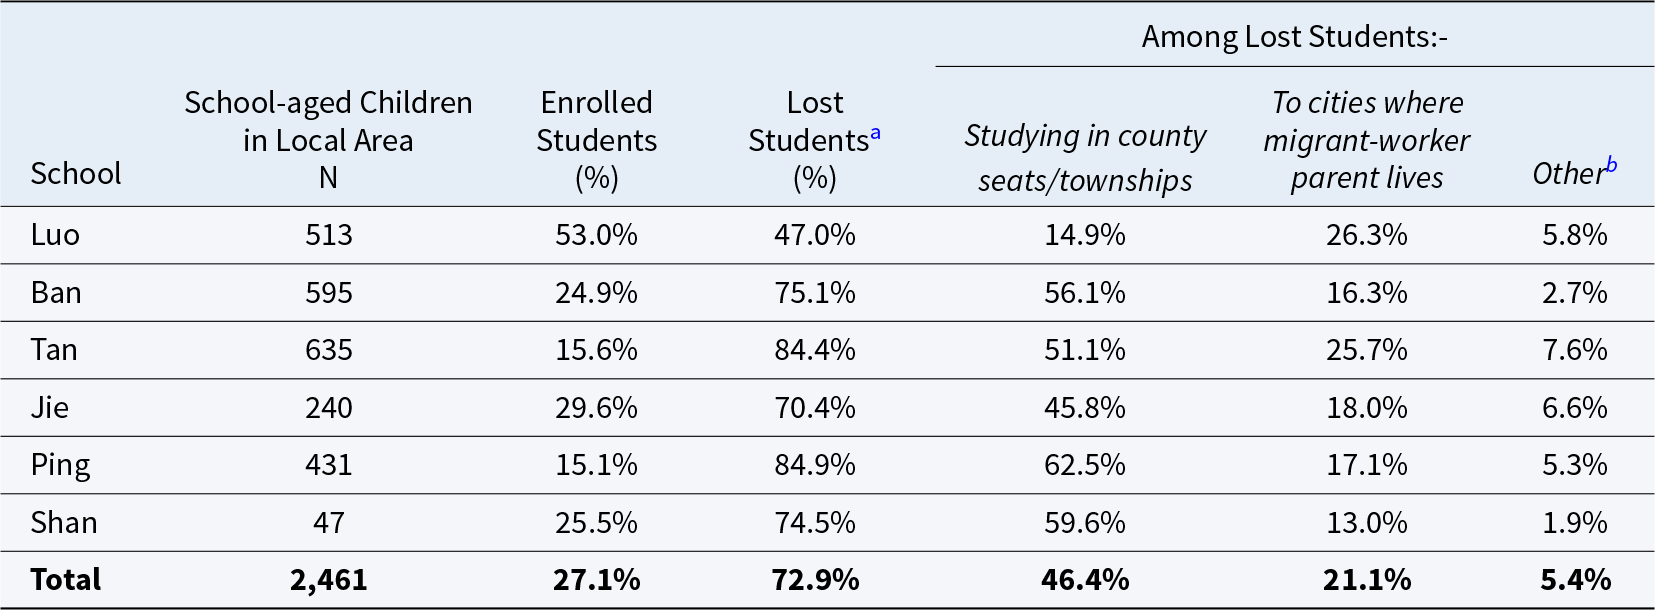The image size is (1655, 610).
Task: Select the School-aged Children column header
Action: pos(328,140)
